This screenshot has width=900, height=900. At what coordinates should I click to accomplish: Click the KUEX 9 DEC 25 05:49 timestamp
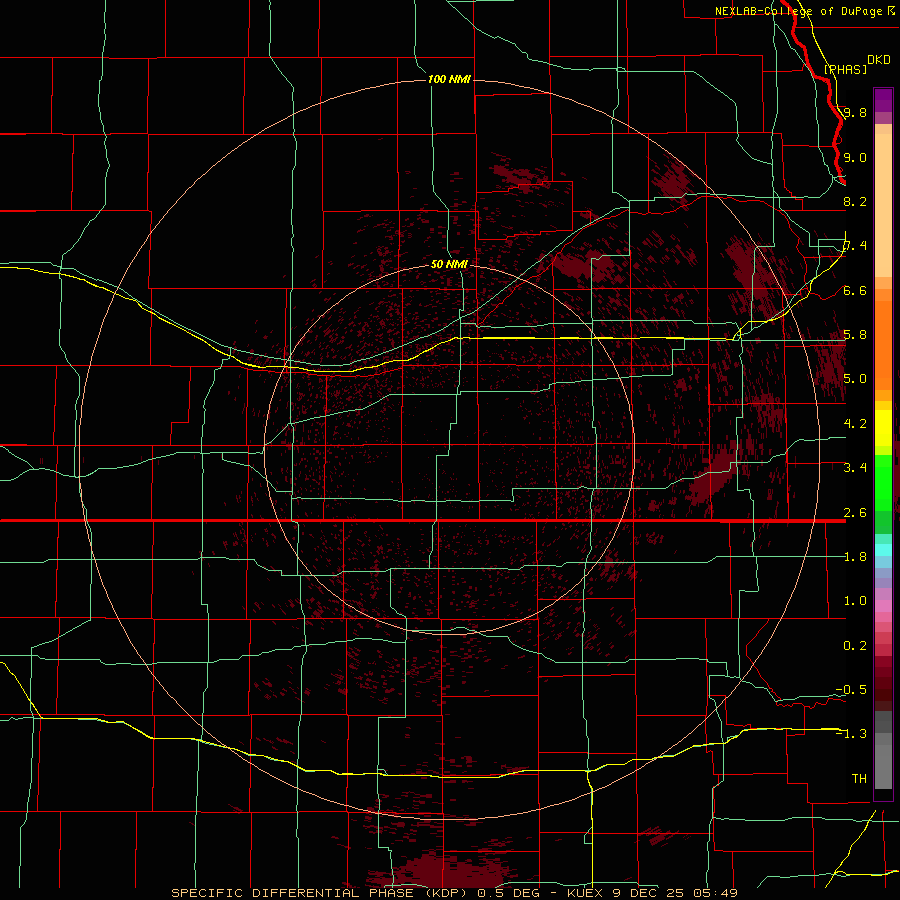(652, 893)
